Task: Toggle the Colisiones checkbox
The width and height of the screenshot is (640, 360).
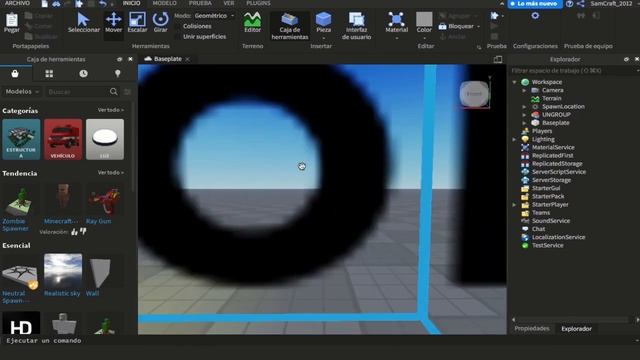Action: pos(178,26)
